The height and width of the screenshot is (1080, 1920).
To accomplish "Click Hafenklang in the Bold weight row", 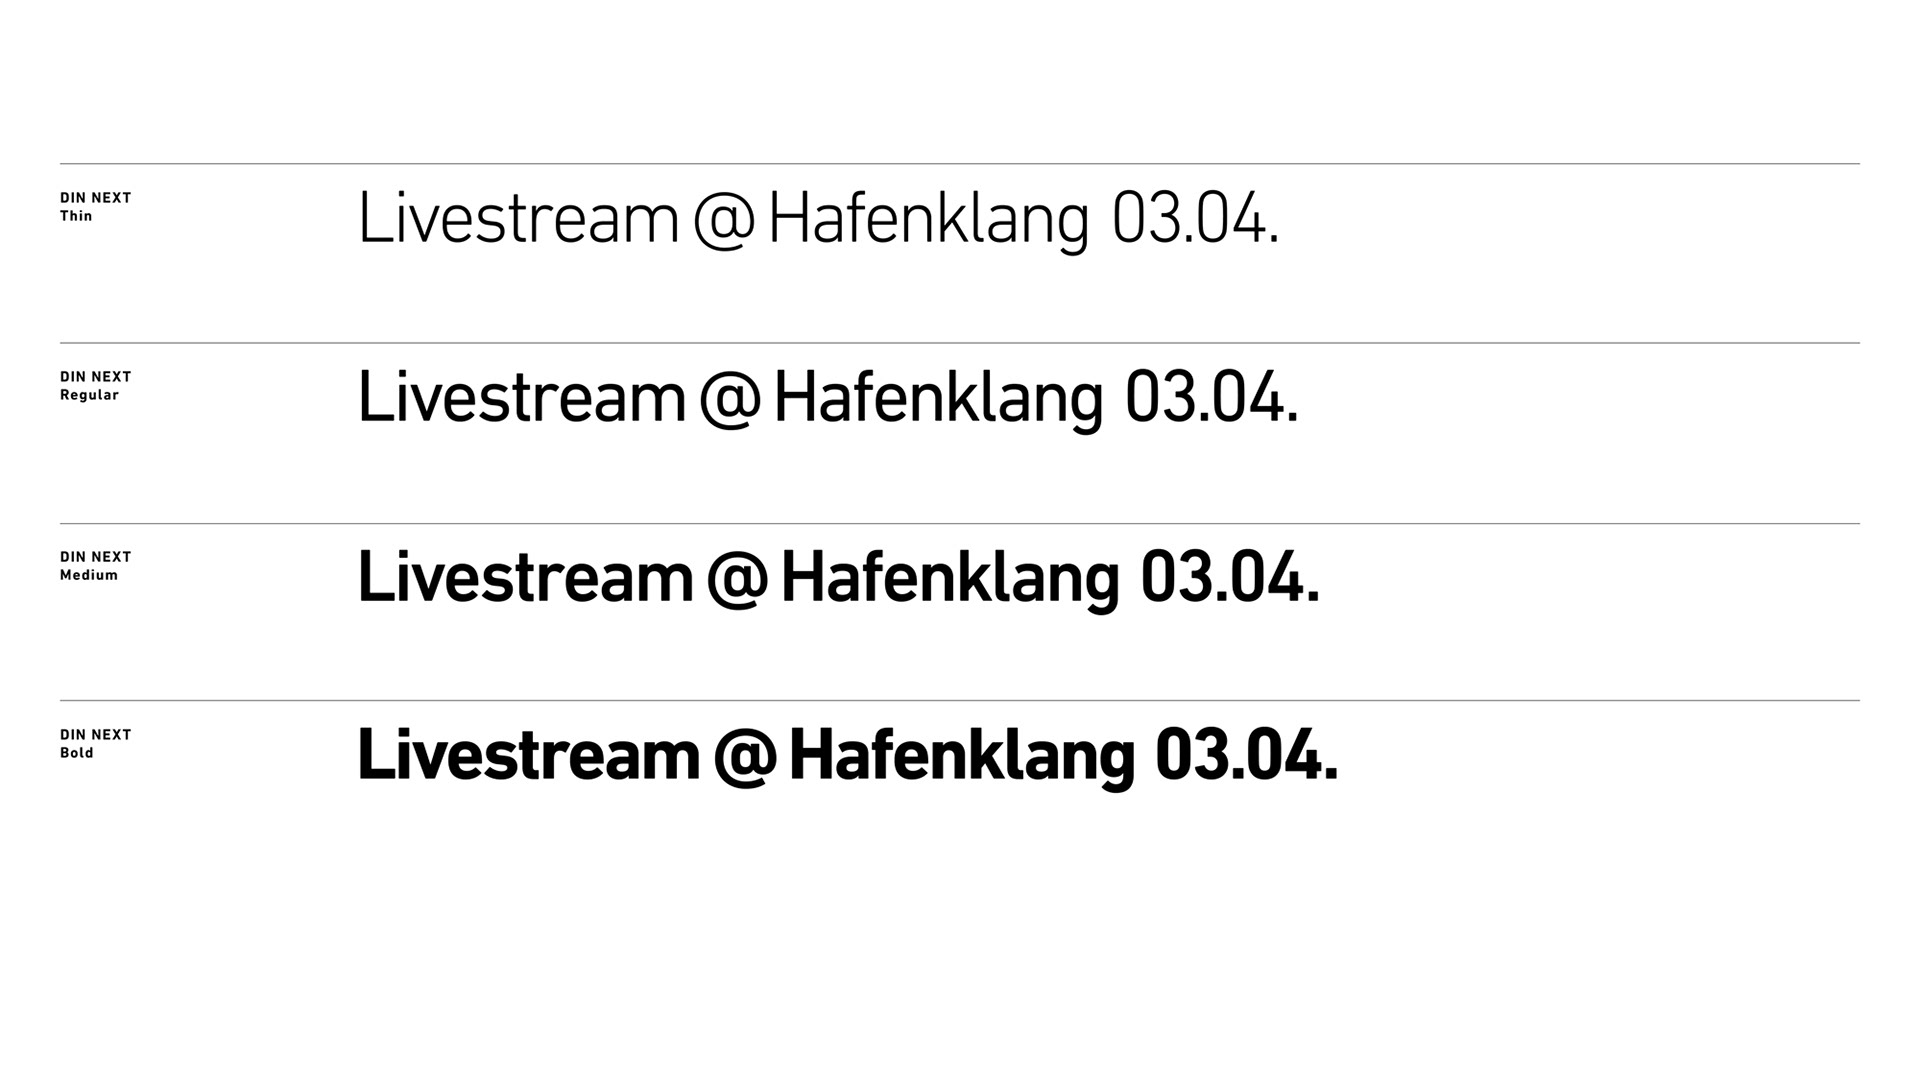I will click(x=962, y=758).
